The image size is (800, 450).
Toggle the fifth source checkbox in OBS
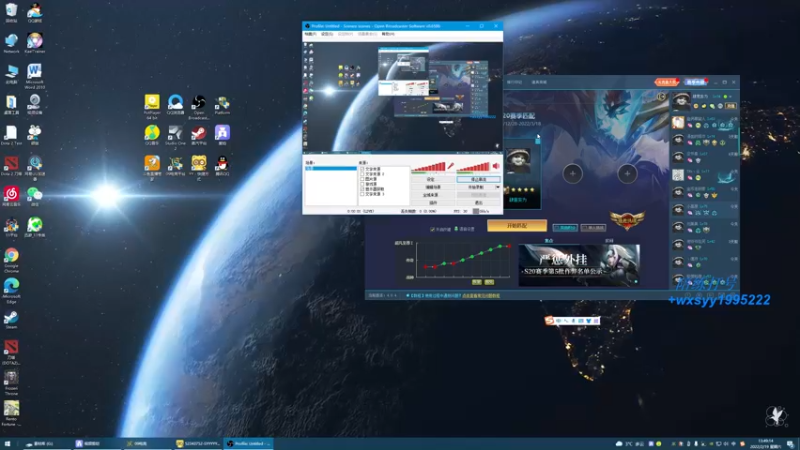(362, 189)
